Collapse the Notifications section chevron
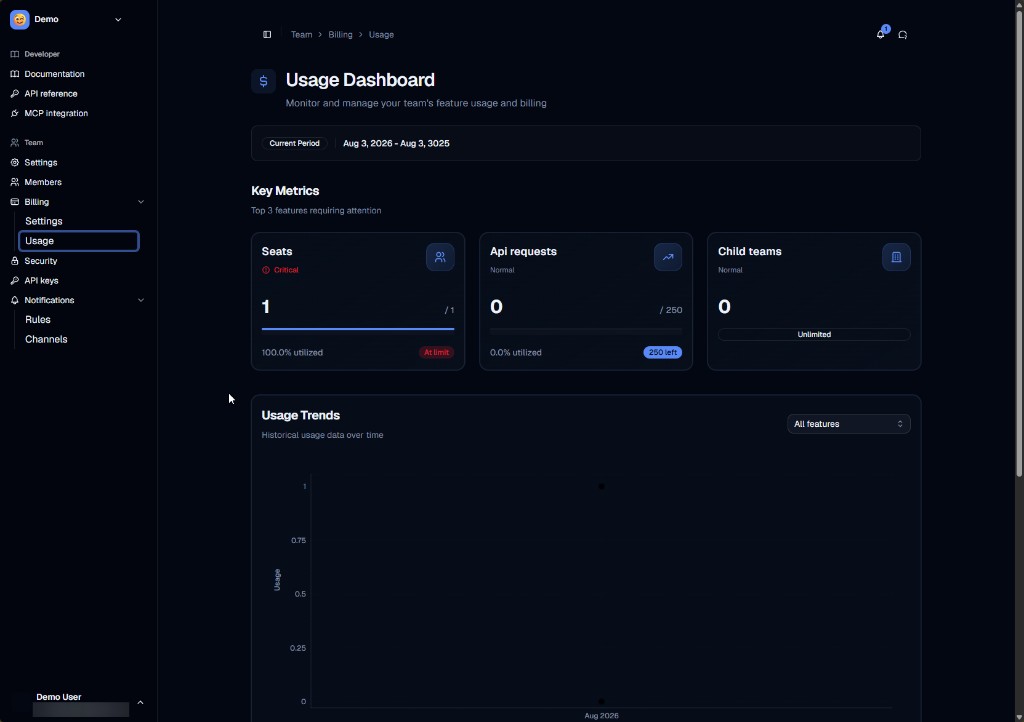This screenshot has width=1024, height=722. click(x=140, y=300)
